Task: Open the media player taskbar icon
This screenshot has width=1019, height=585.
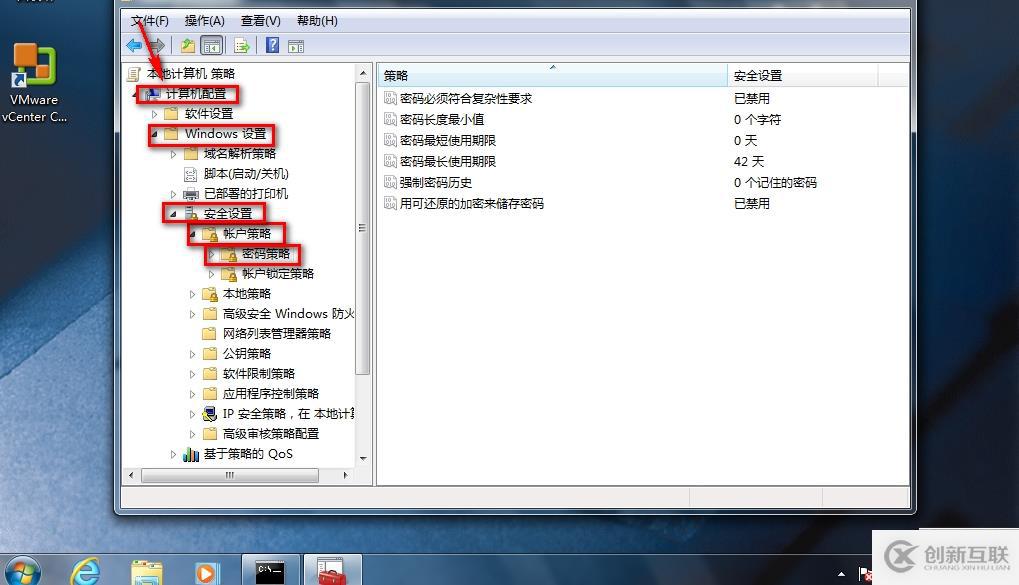Action: click(x=207, y=572)
